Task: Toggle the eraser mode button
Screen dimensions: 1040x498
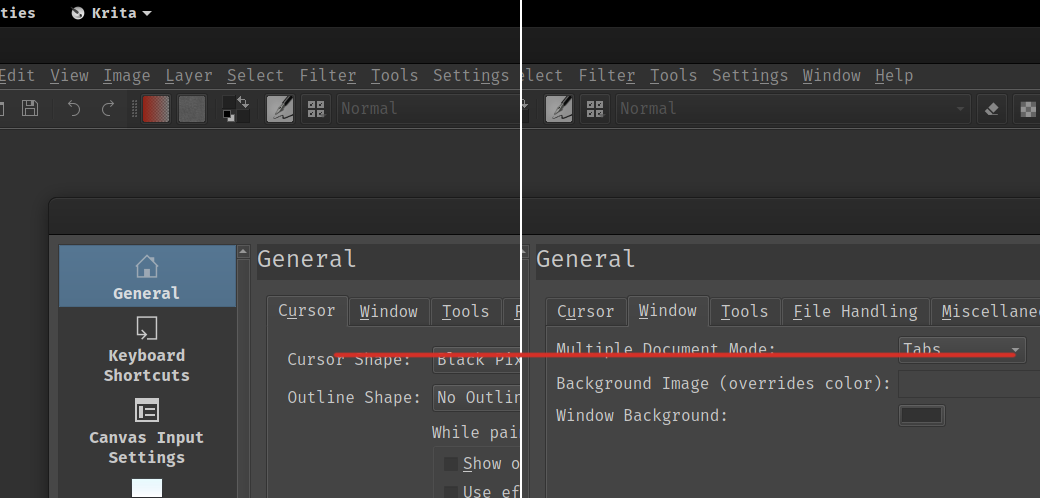Action: point(992,108)
